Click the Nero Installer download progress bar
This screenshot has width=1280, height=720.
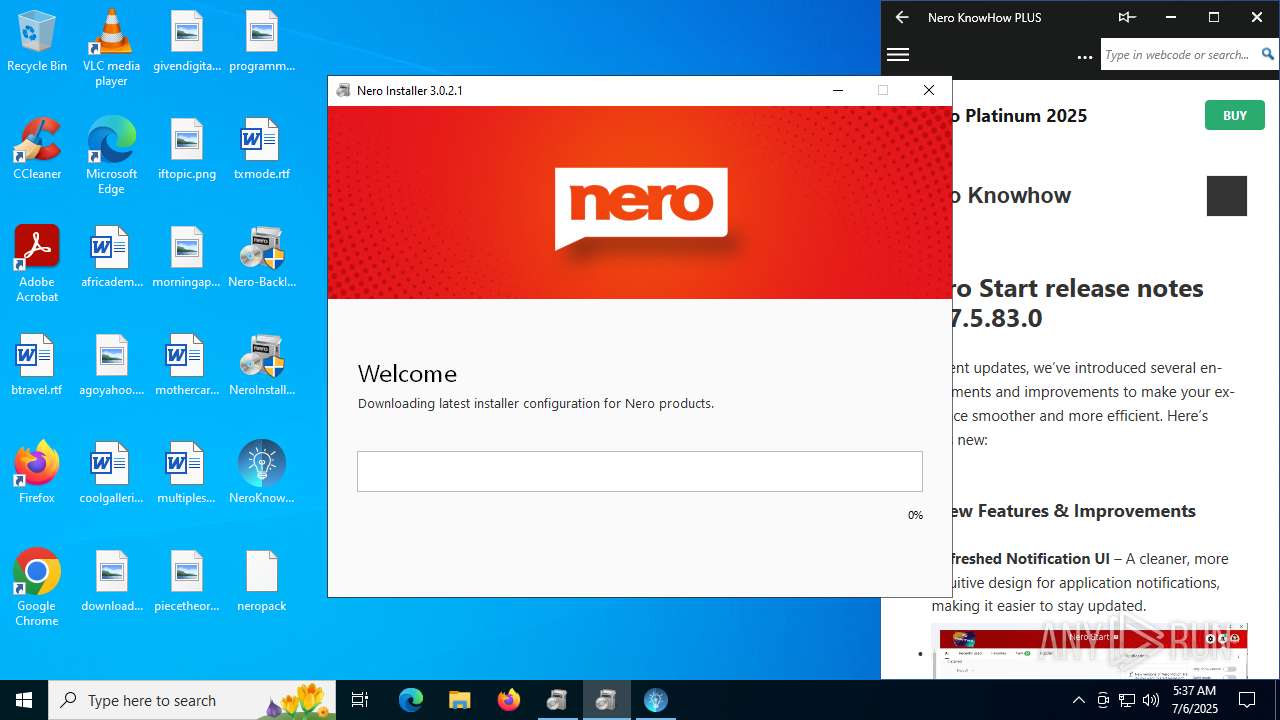(x=640, y=471)
